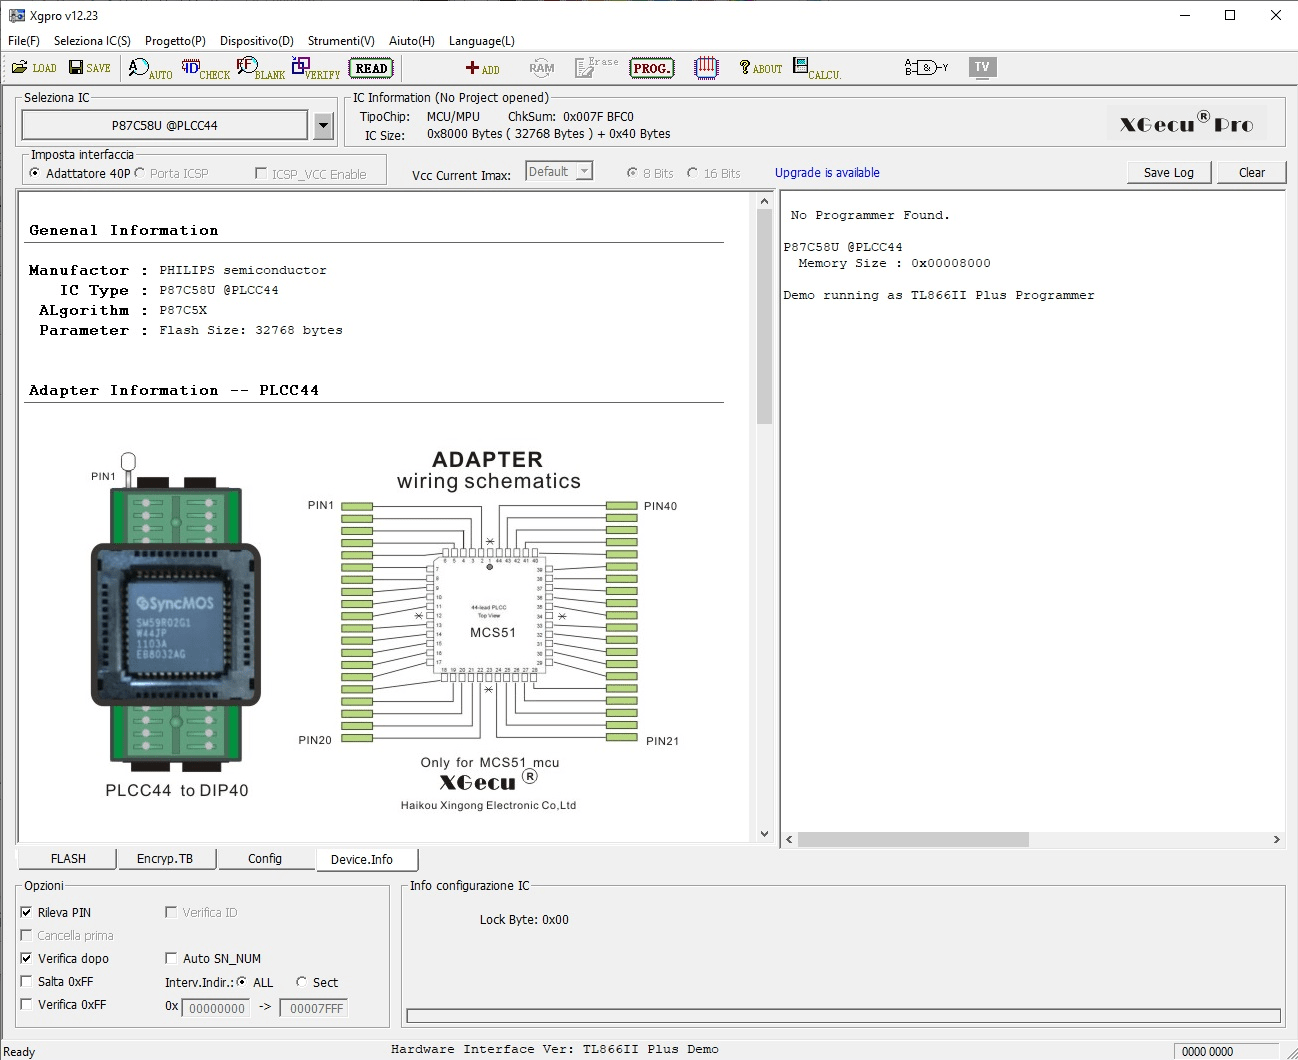Click the logic gate test icon
Screen dimensions: 1298x1060
(x=926, y=67)
